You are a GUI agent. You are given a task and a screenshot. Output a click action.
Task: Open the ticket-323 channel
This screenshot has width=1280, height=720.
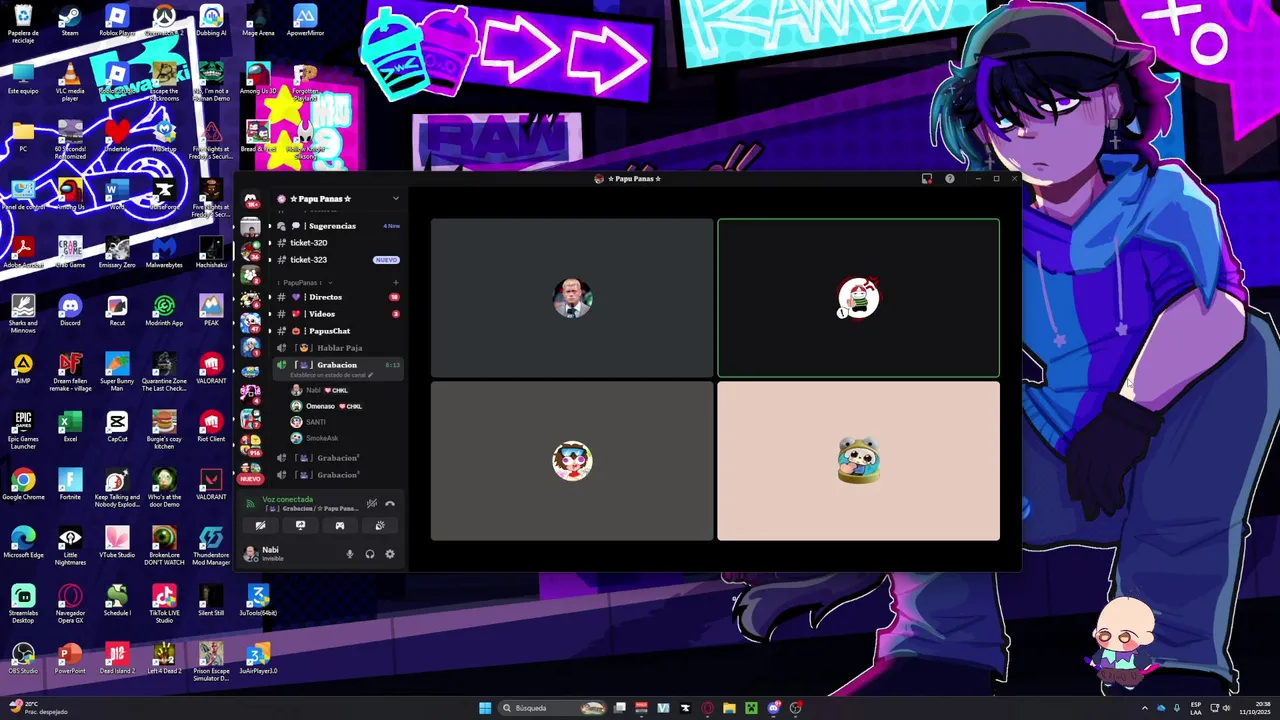pos(337,260)
